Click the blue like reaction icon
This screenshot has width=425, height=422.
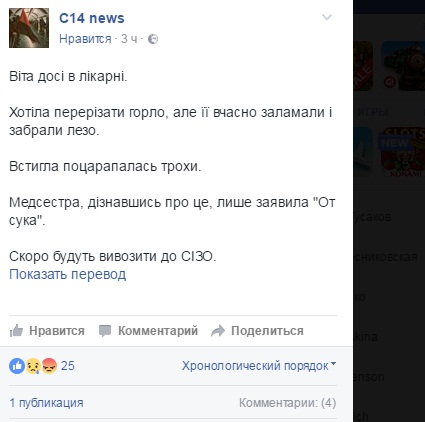(x=17, y=366)
